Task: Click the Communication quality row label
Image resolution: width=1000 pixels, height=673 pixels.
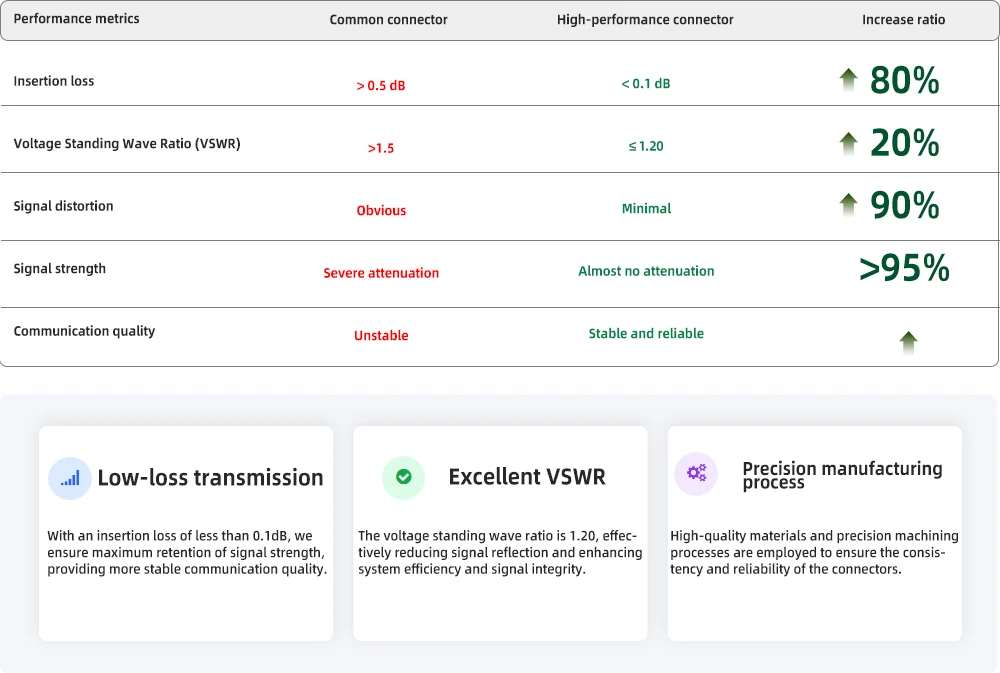Action: [x=84, y=331]
